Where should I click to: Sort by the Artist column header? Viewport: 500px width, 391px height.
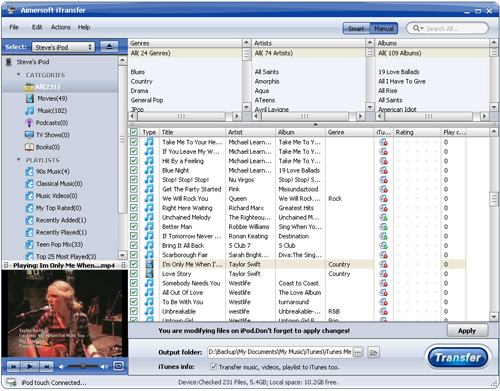tap(250, 132)
